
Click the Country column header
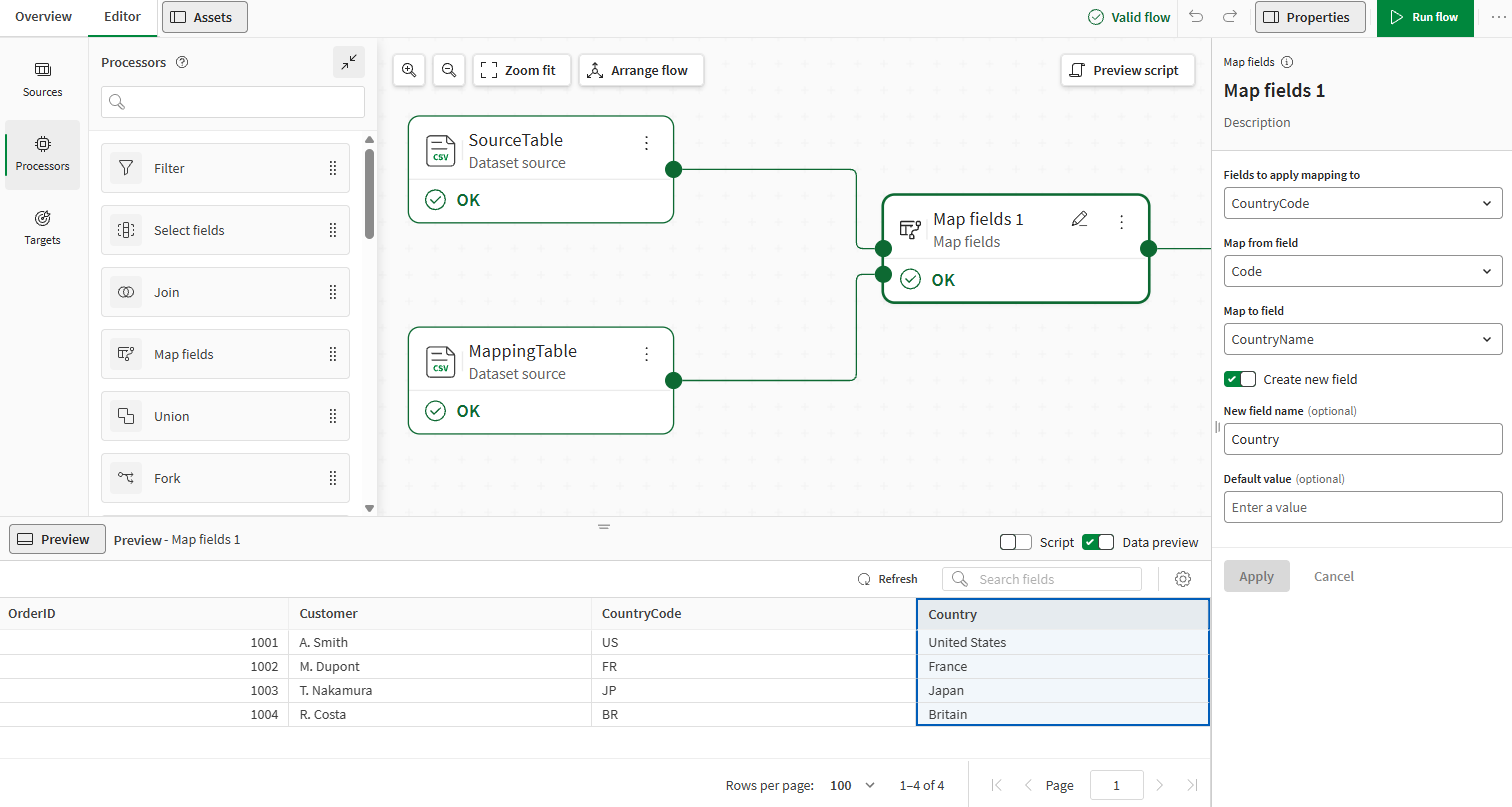coord(1063,614)
